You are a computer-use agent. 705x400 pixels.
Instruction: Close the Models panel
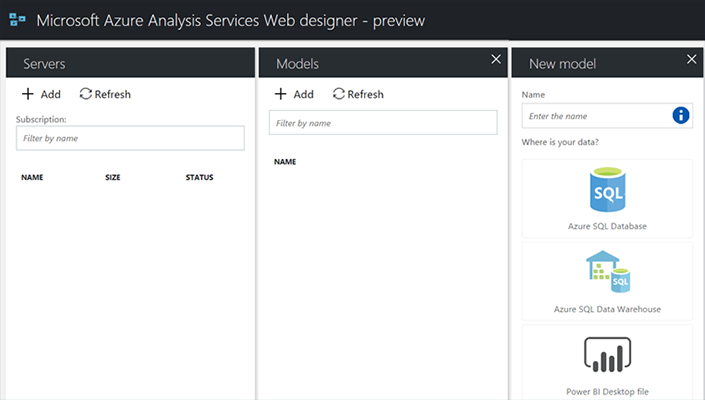[496, 59]
